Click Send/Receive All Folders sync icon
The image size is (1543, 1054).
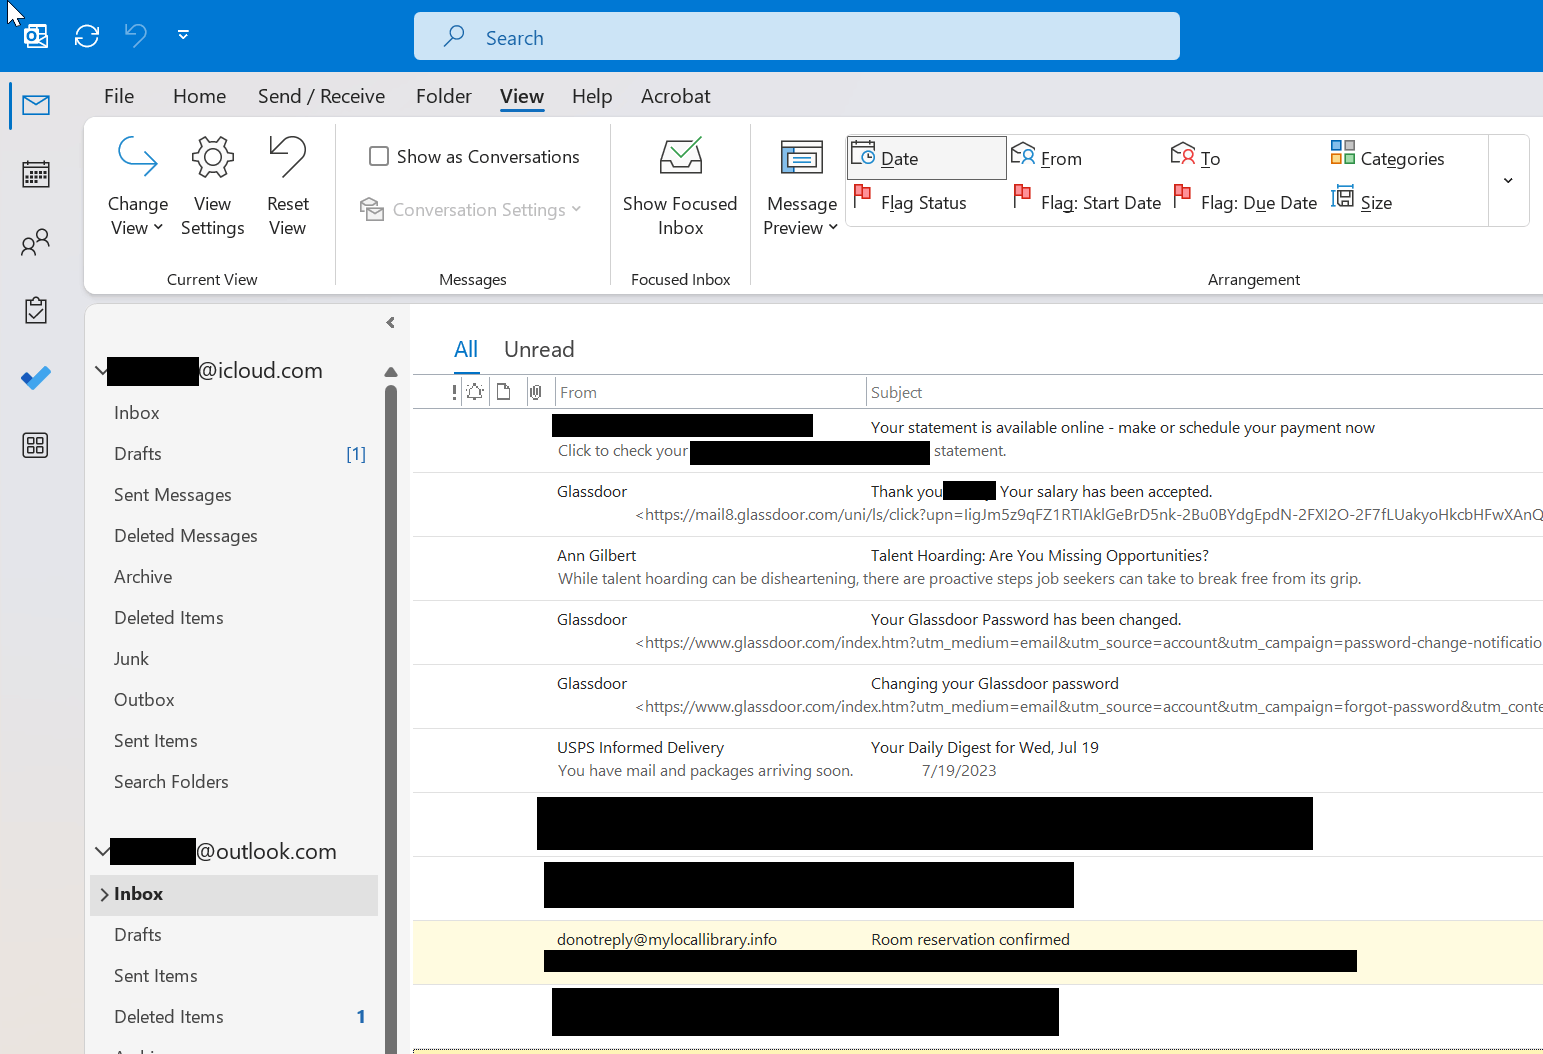87,36
